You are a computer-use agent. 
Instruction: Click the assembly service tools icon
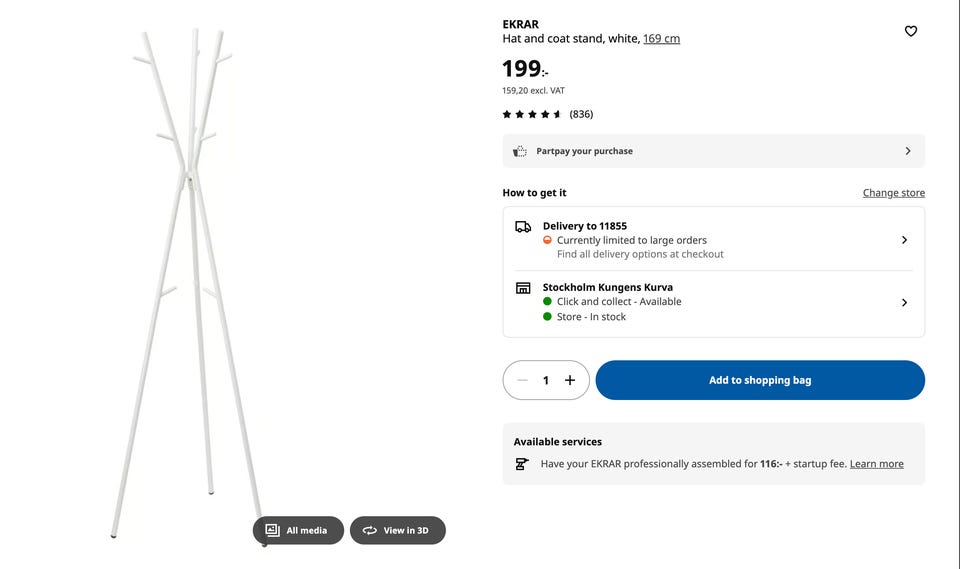coord(521,464)
